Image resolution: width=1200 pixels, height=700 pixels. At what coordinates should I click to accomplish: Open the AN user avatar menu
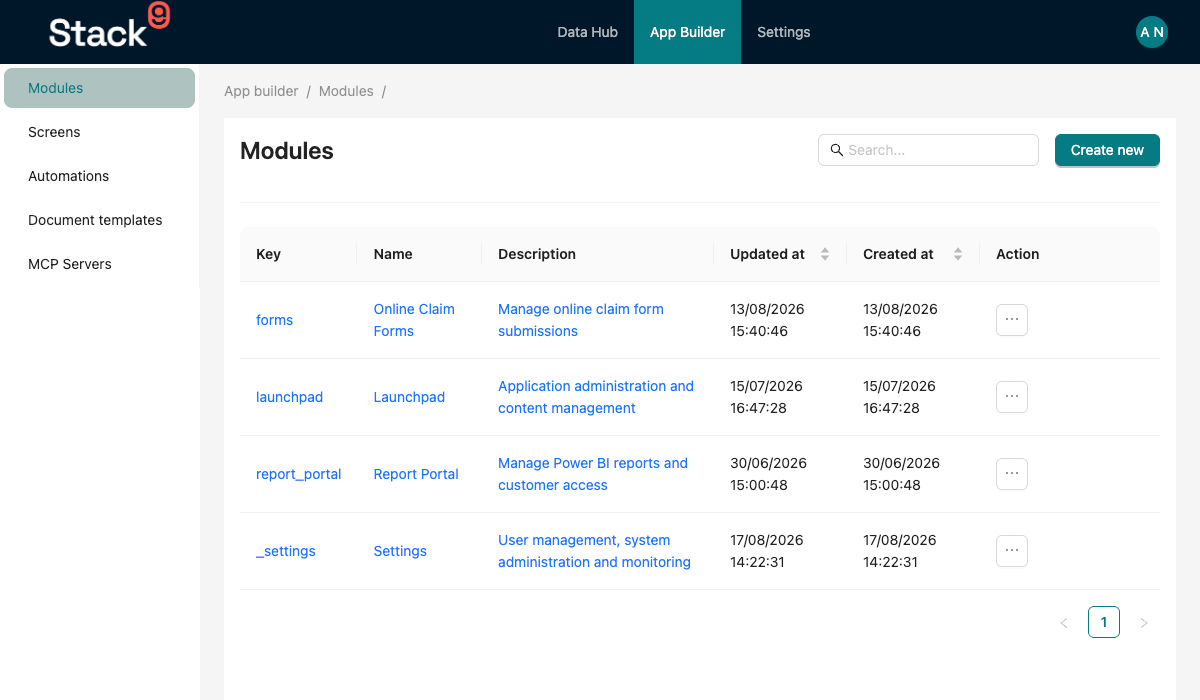point(1152,32)
